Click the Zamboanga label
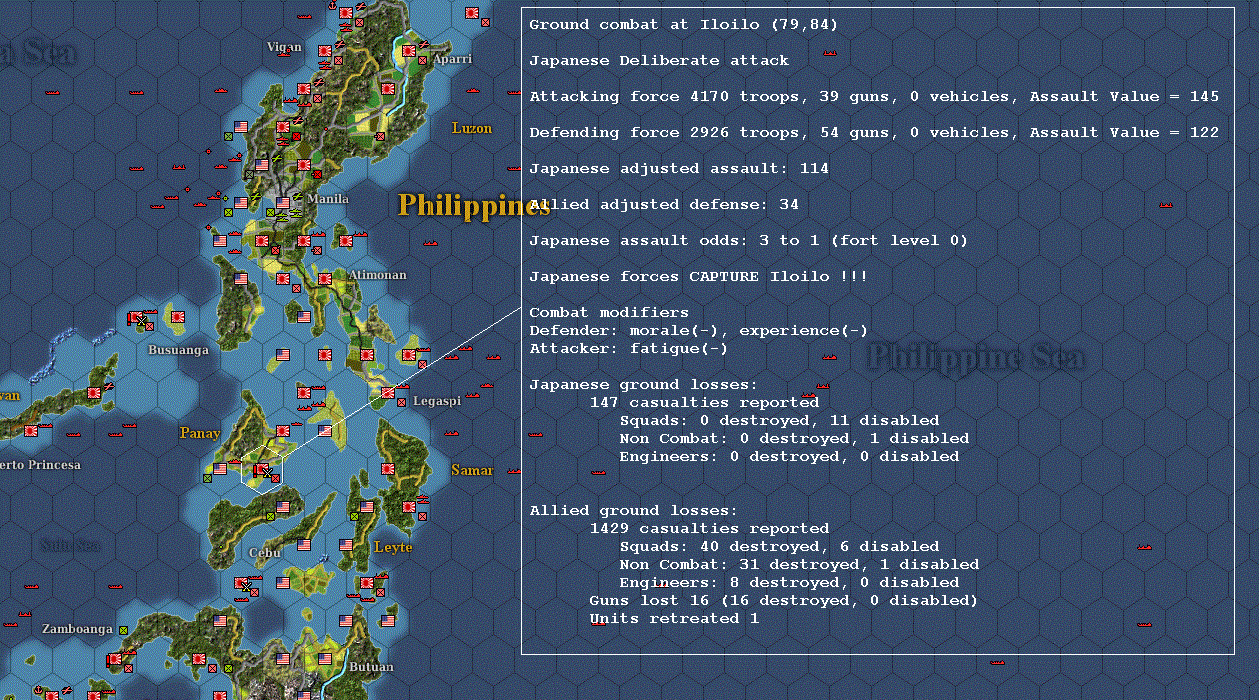 tap(78, 629)
